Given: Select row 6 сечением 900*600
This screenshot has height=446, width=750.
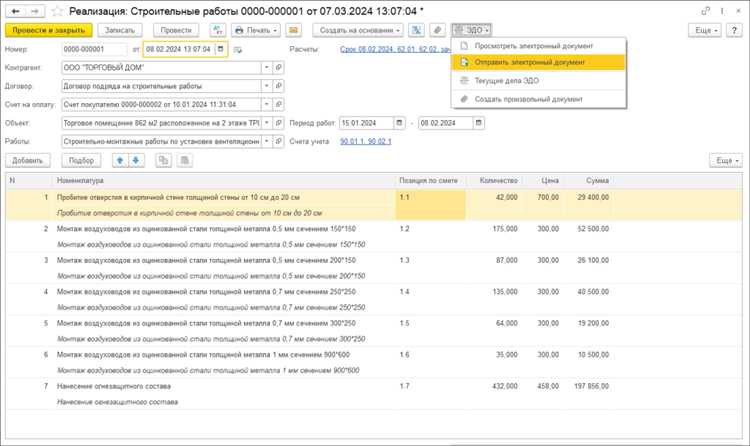Looking at the screenshot, I should [x=374, y=362].
